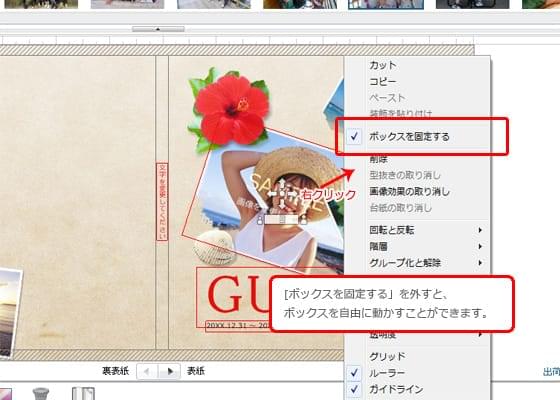Click the large person icon right of photo zoom slider
Screen dimensions: 560x400
coord(304,219)
